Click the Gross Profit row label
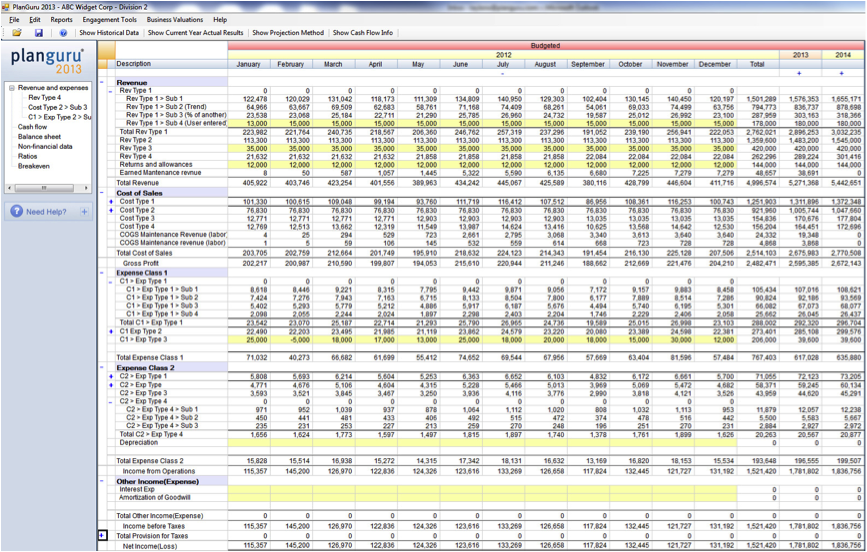The image size is (867, 552). (140, 263)
